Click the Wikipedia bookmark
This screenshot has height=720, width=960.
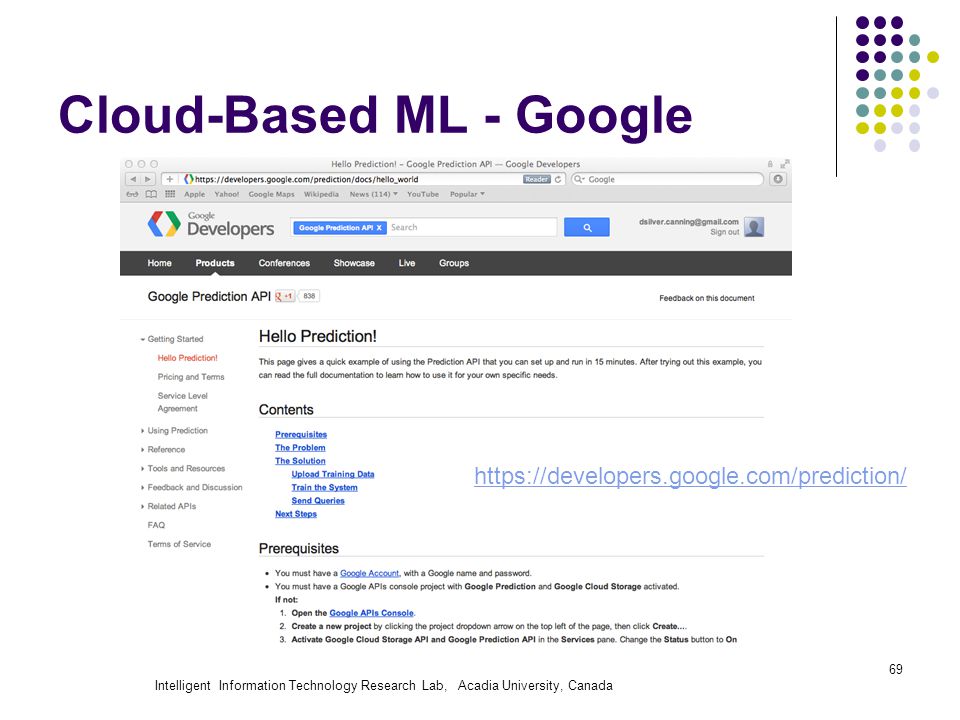click(321, 194)
